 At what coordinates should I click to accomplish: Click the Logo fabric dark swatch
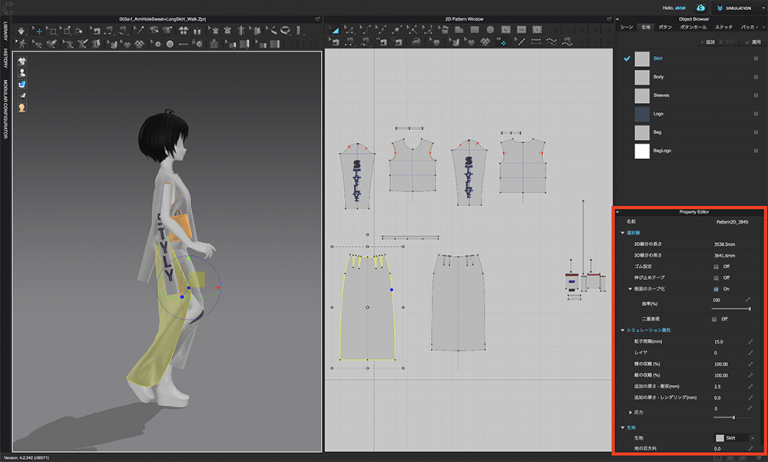[x=642, y=114]
